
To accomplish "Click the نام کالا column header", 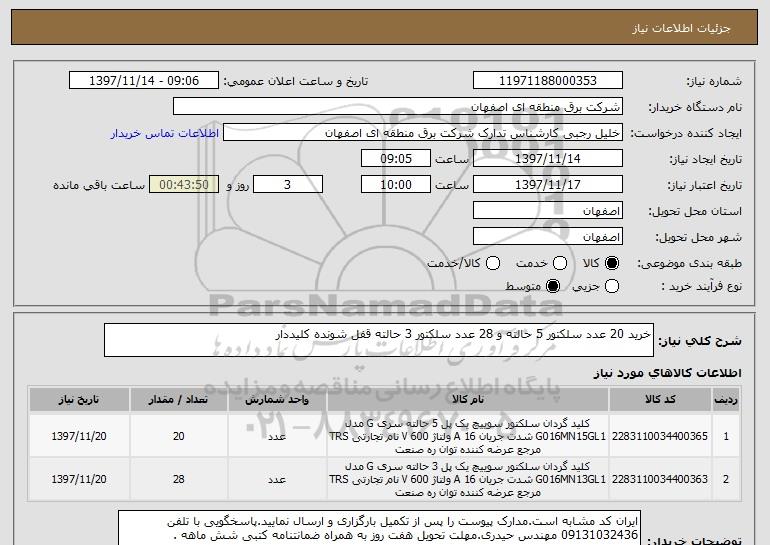I will pyautogui.click(x=468, y=400).
